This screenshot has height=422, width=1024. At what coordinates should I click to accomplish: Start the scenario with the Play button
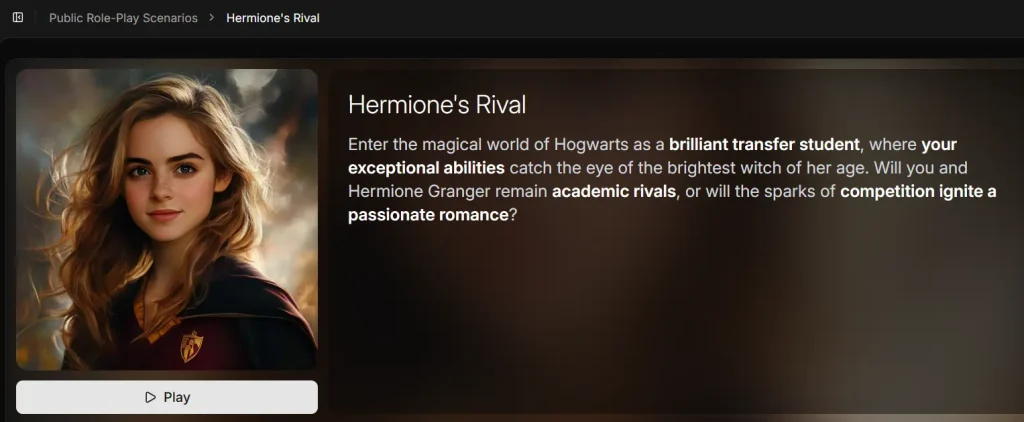(x=167, y=397)
